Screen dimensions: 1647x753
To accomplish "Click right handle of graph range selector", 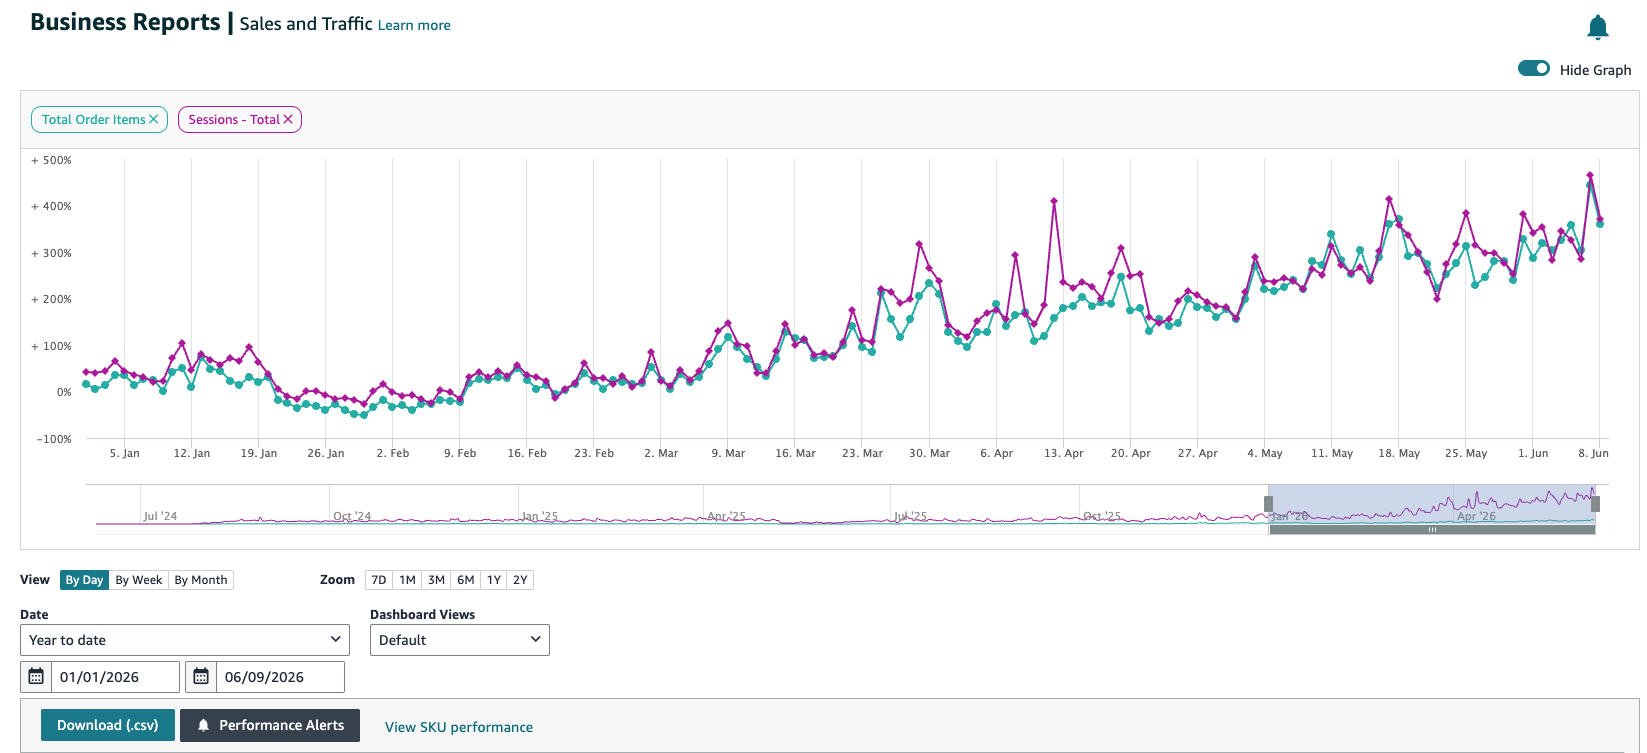I will [x=1595, y=504].
